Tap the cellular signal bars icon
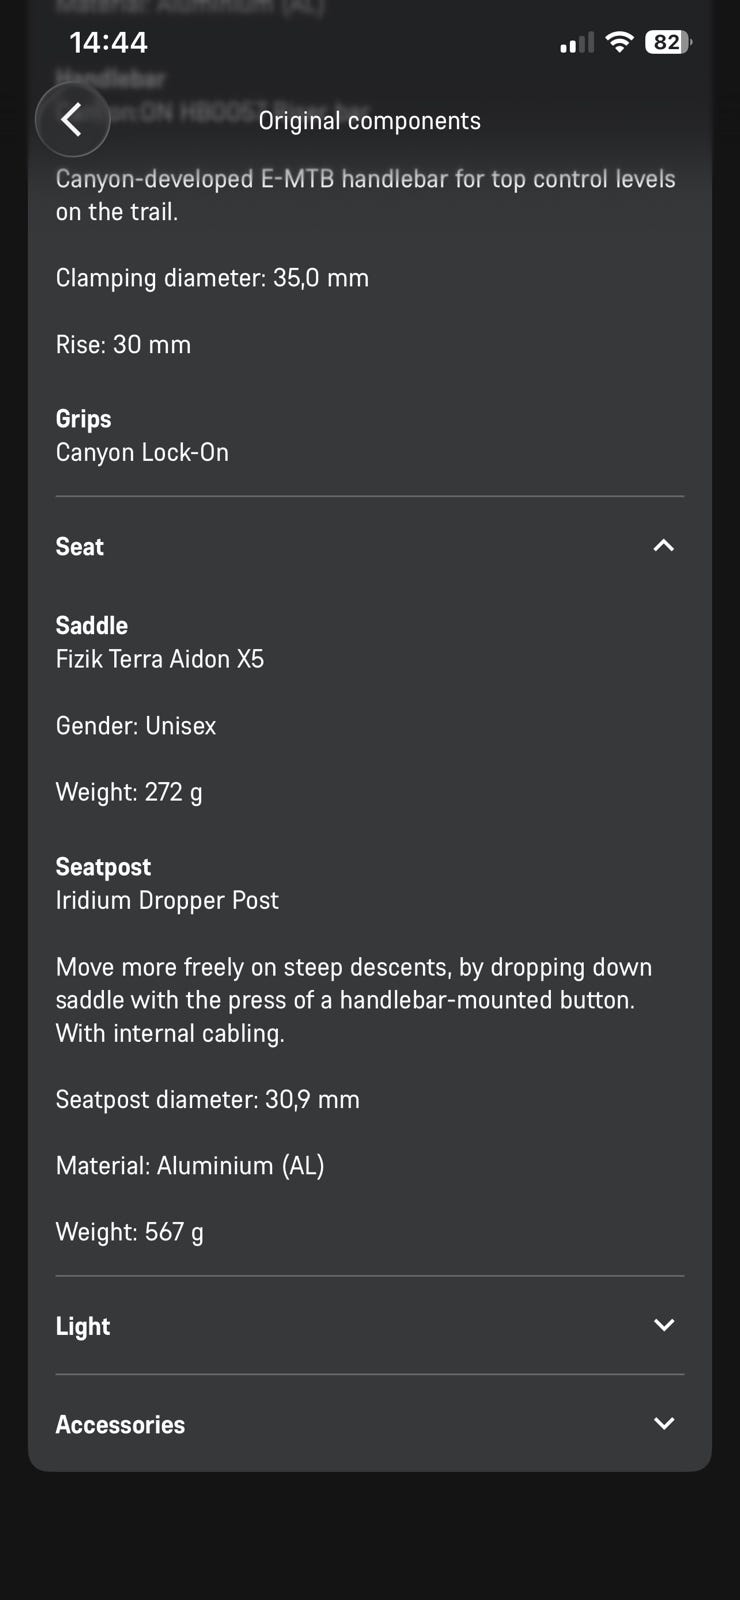Viewport: 740px width, 1600px height. (x=577, y=42)
